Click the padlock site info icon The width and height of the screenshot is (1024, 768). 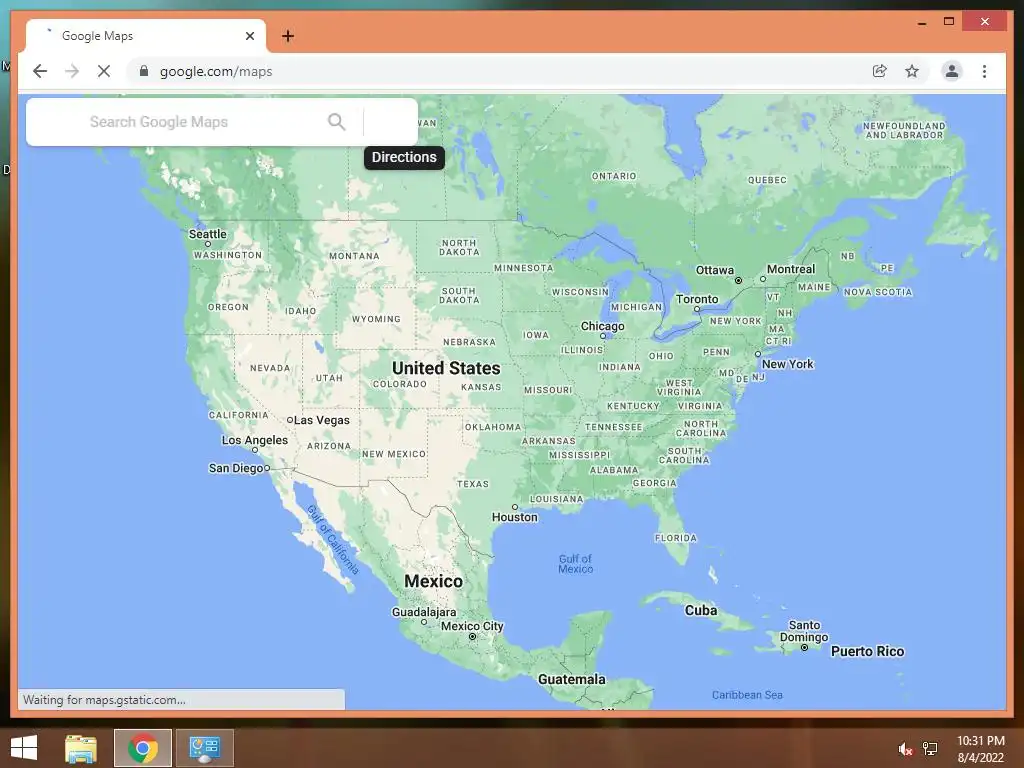pos(144,71)
